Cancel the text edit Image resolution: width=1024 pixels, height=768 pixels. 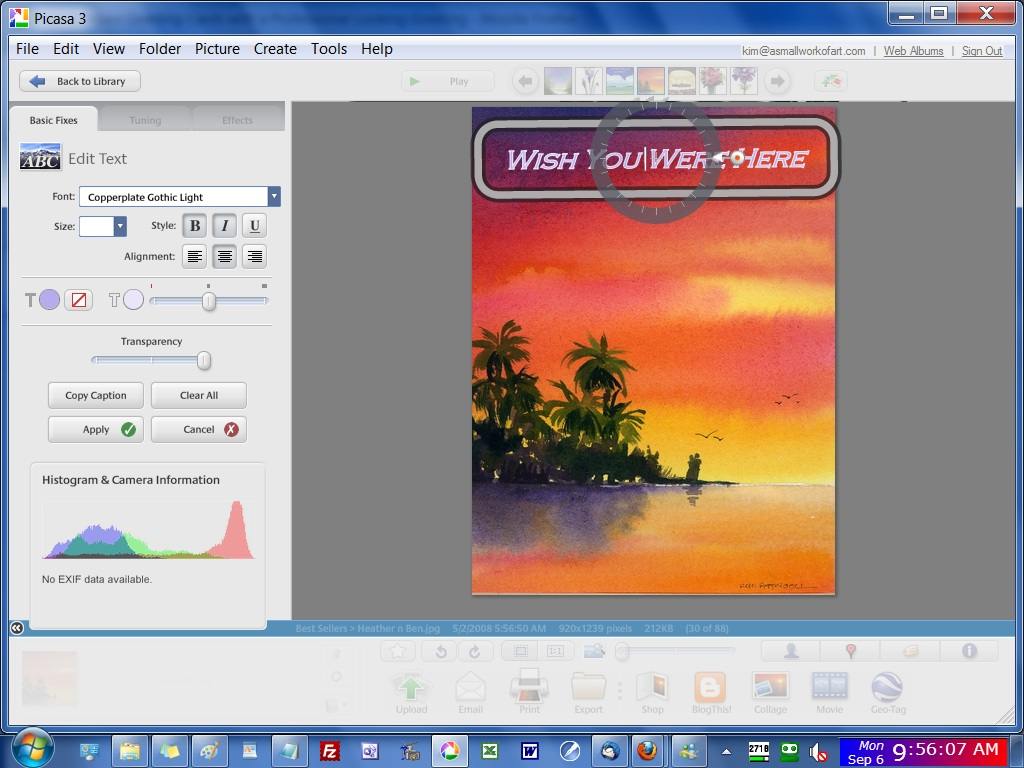[199, 429]
